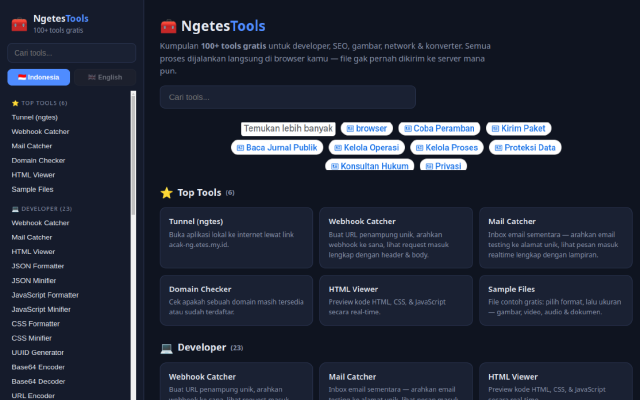Select Webhook Catcher under Developer sidebar
Viewport: 640px width, 400px height.
point(40,223)
